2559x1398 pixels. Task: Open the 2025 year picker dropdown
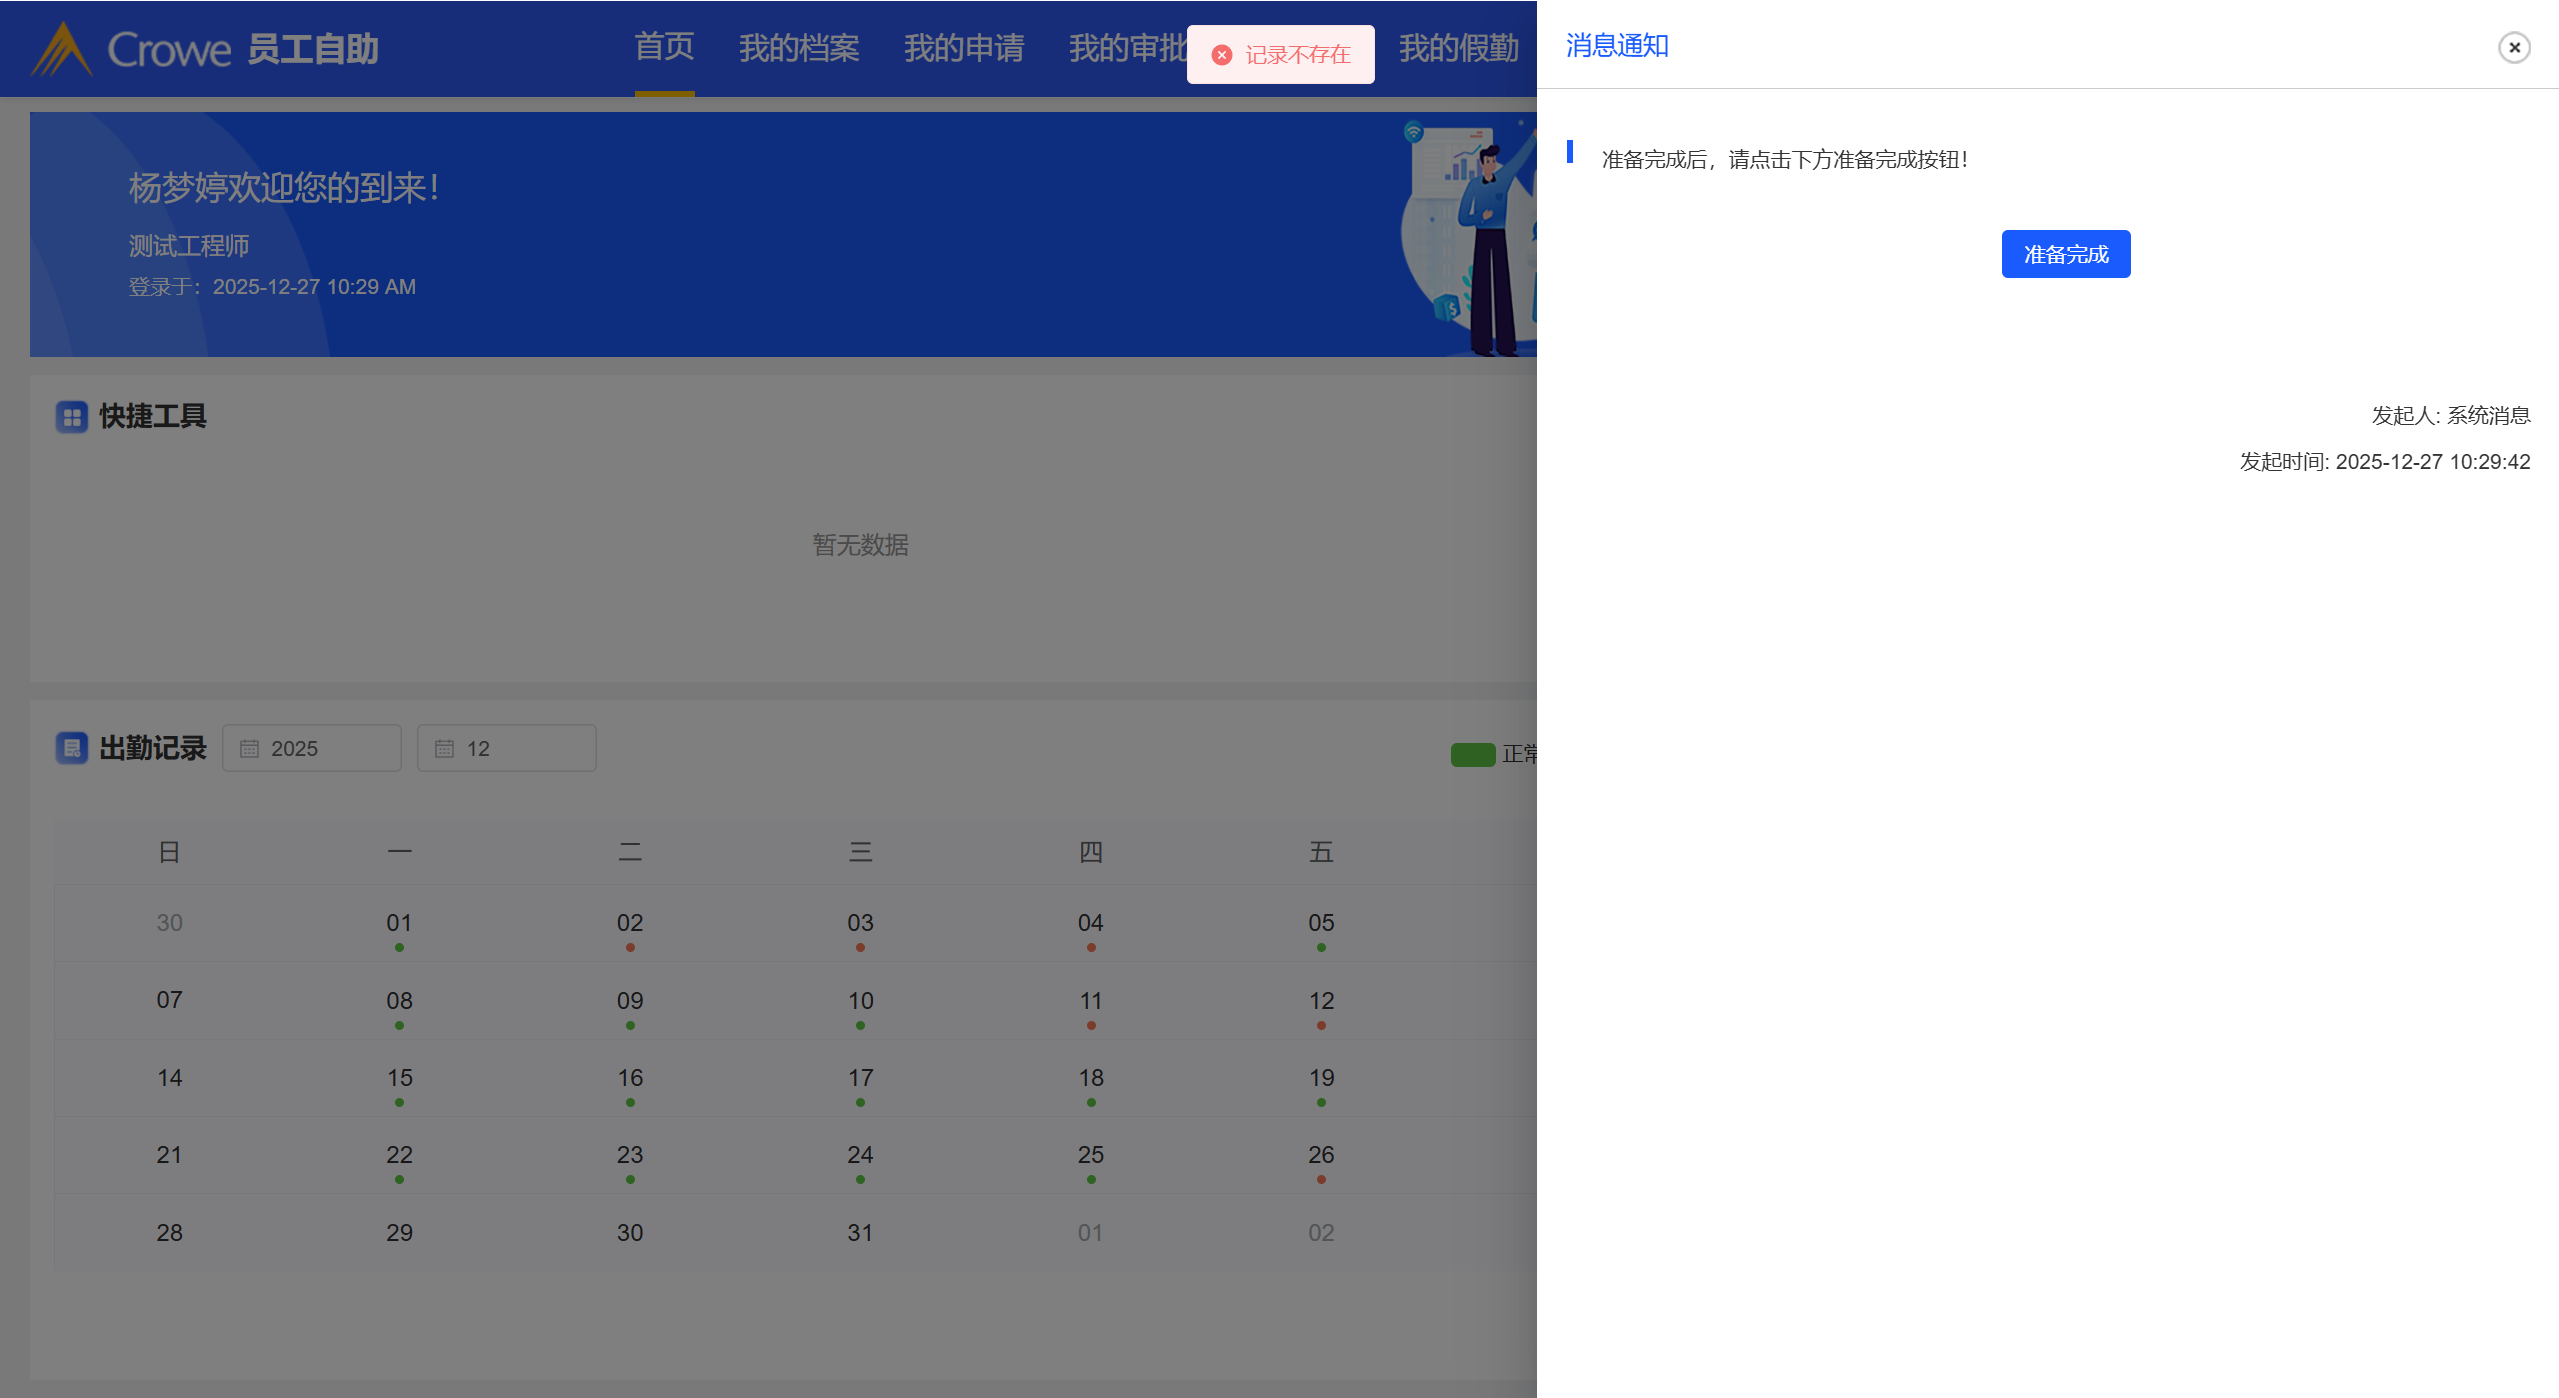312,749
